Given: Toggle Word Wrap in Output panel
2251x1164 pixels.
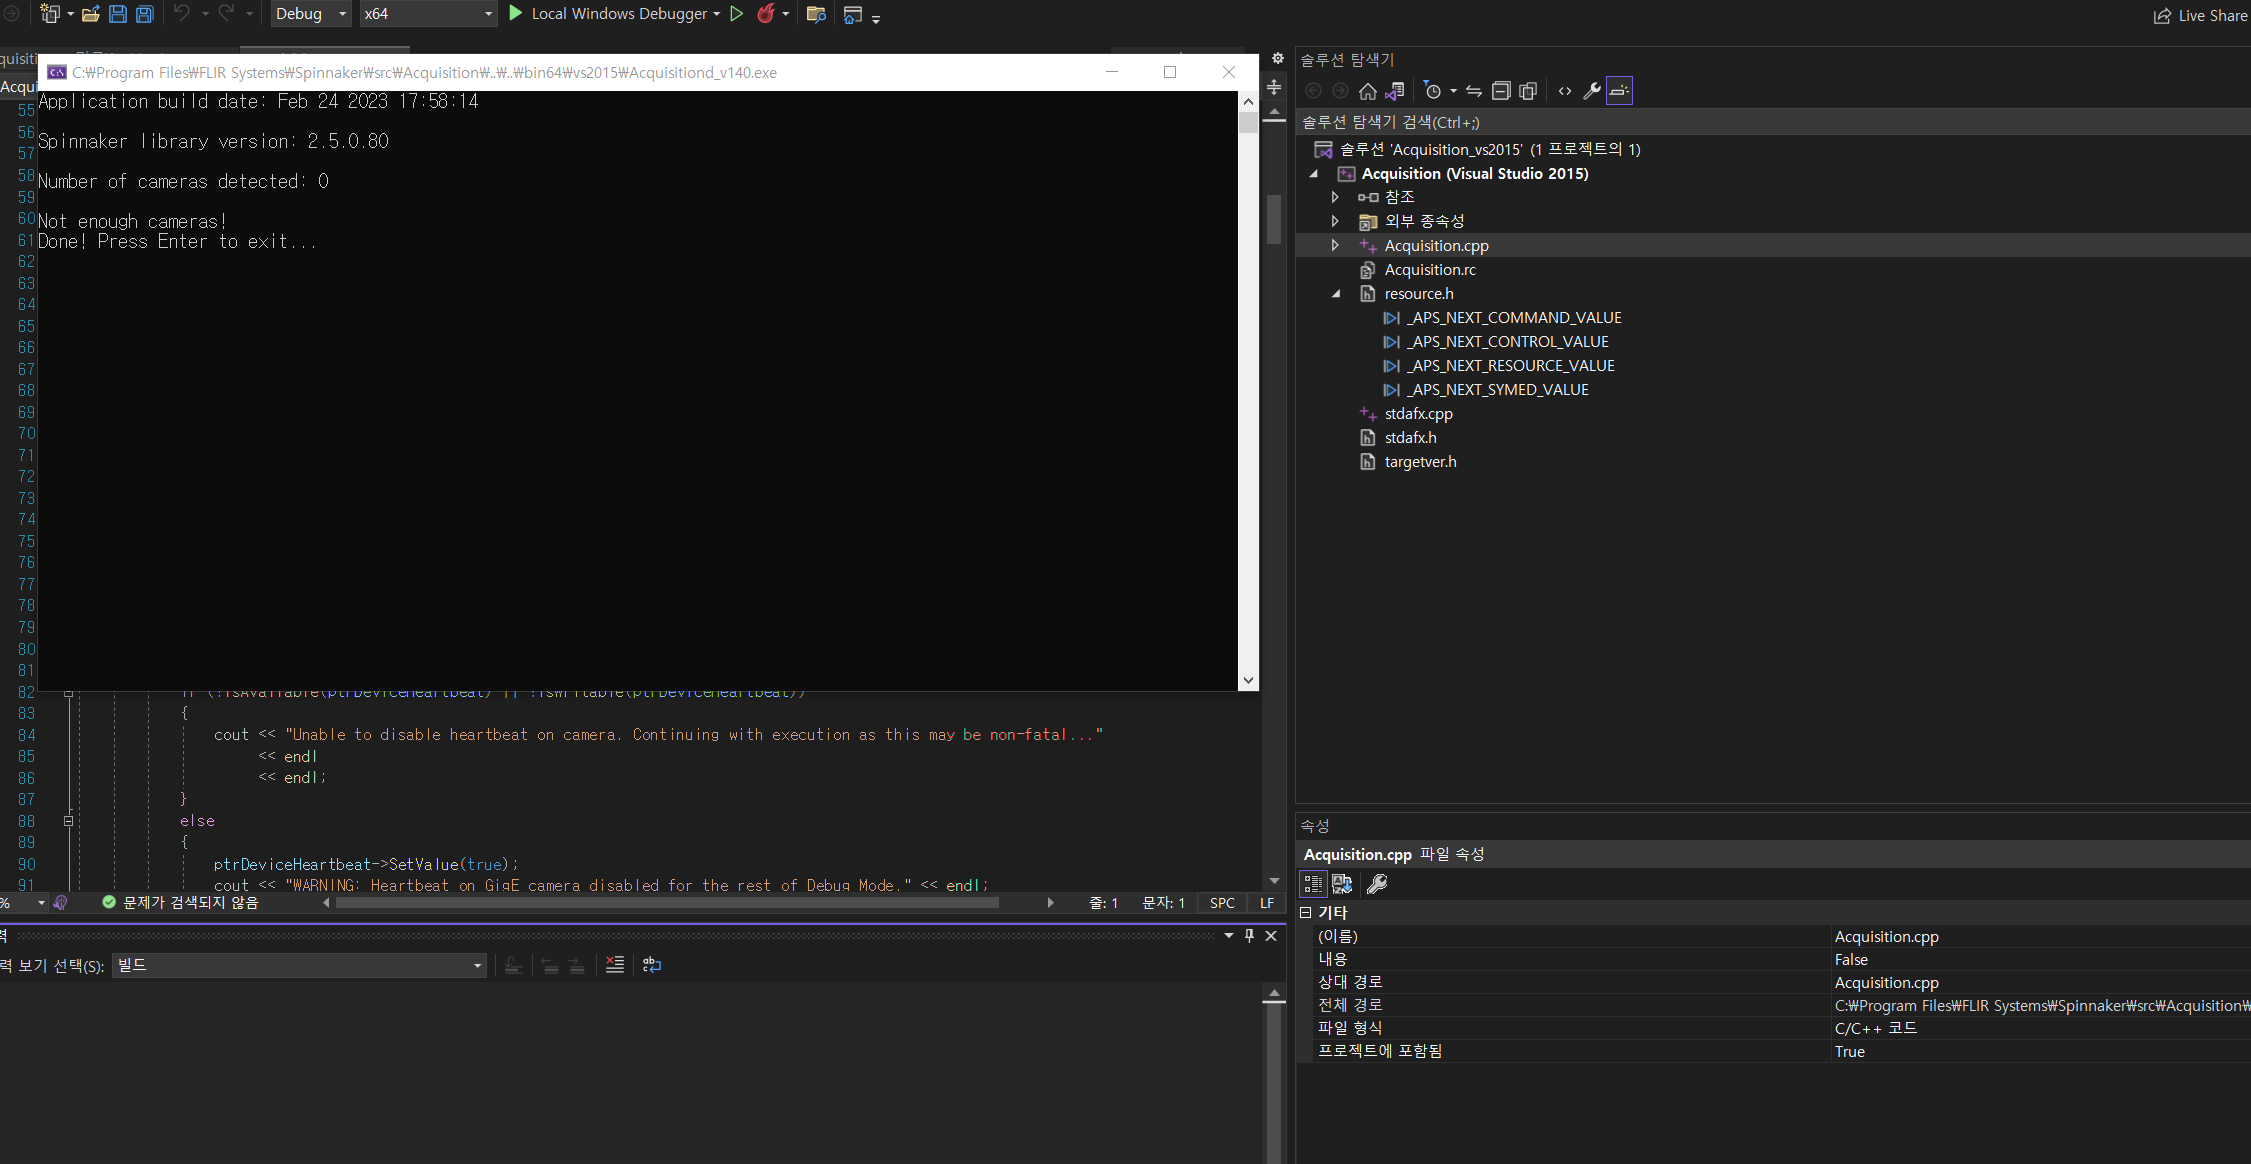Looking at the screenshot, I should [x=652, y=965].
